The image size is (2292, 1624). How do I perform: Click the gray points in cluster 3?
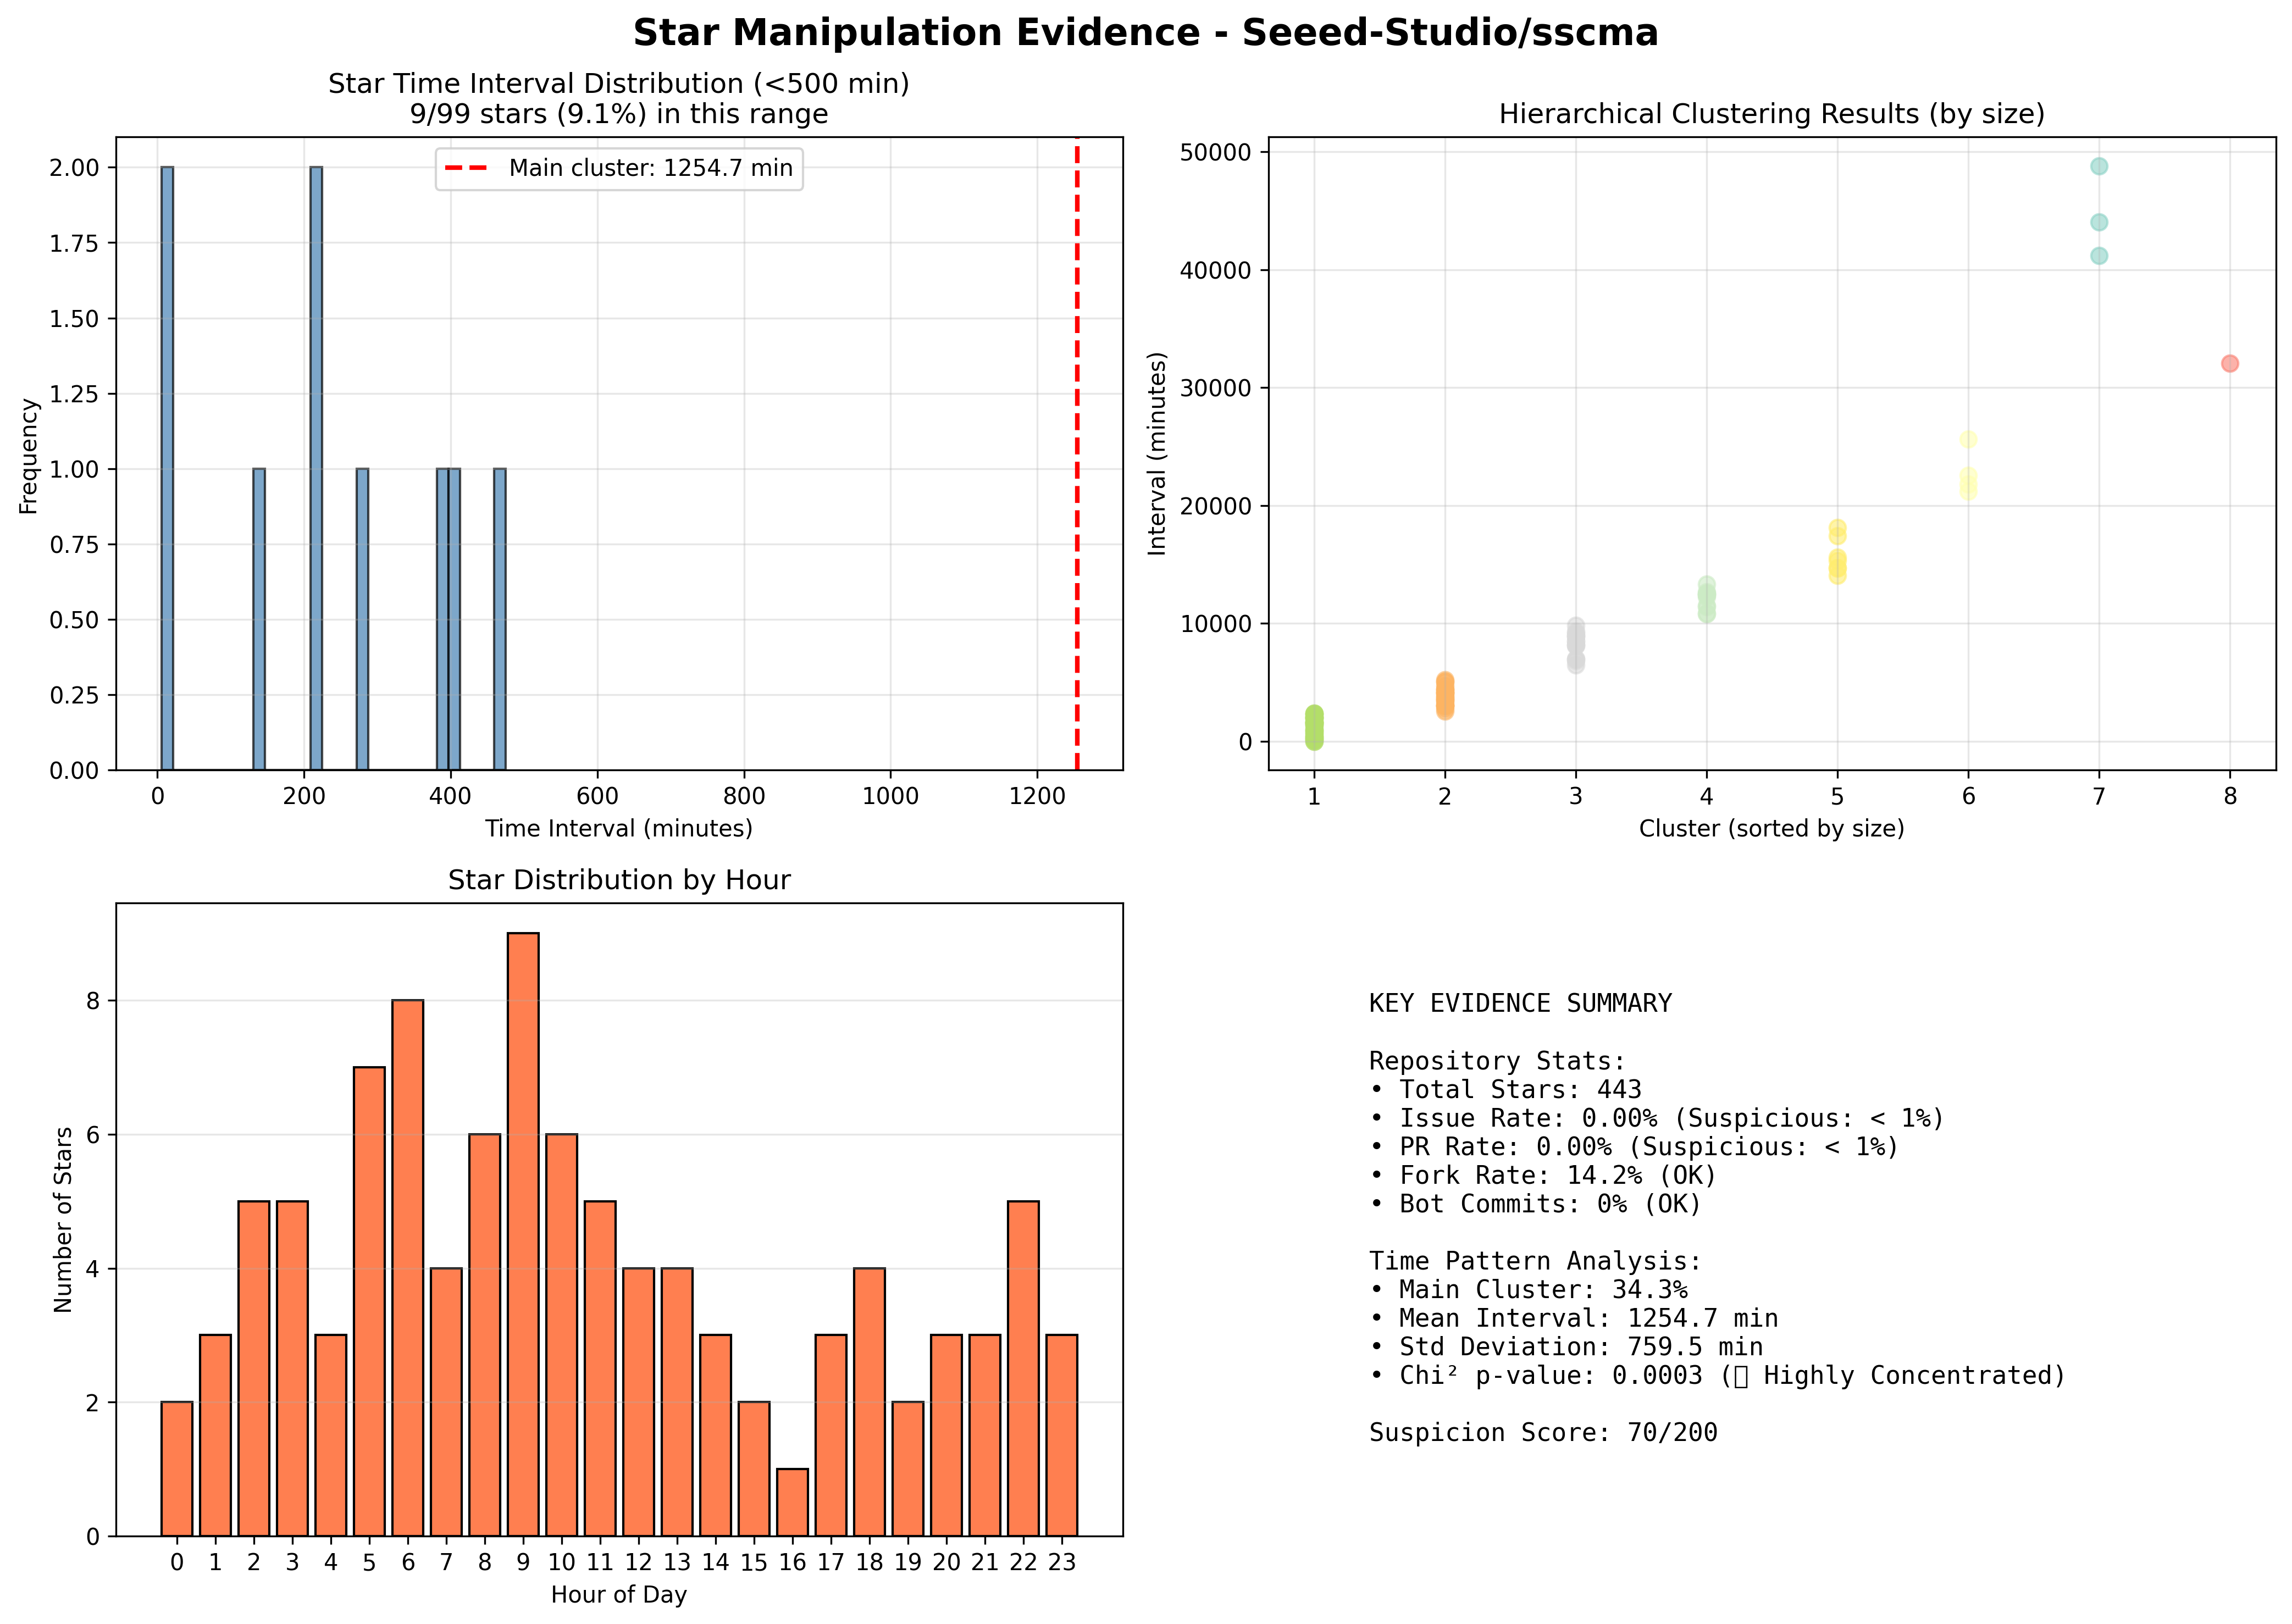1576,645
